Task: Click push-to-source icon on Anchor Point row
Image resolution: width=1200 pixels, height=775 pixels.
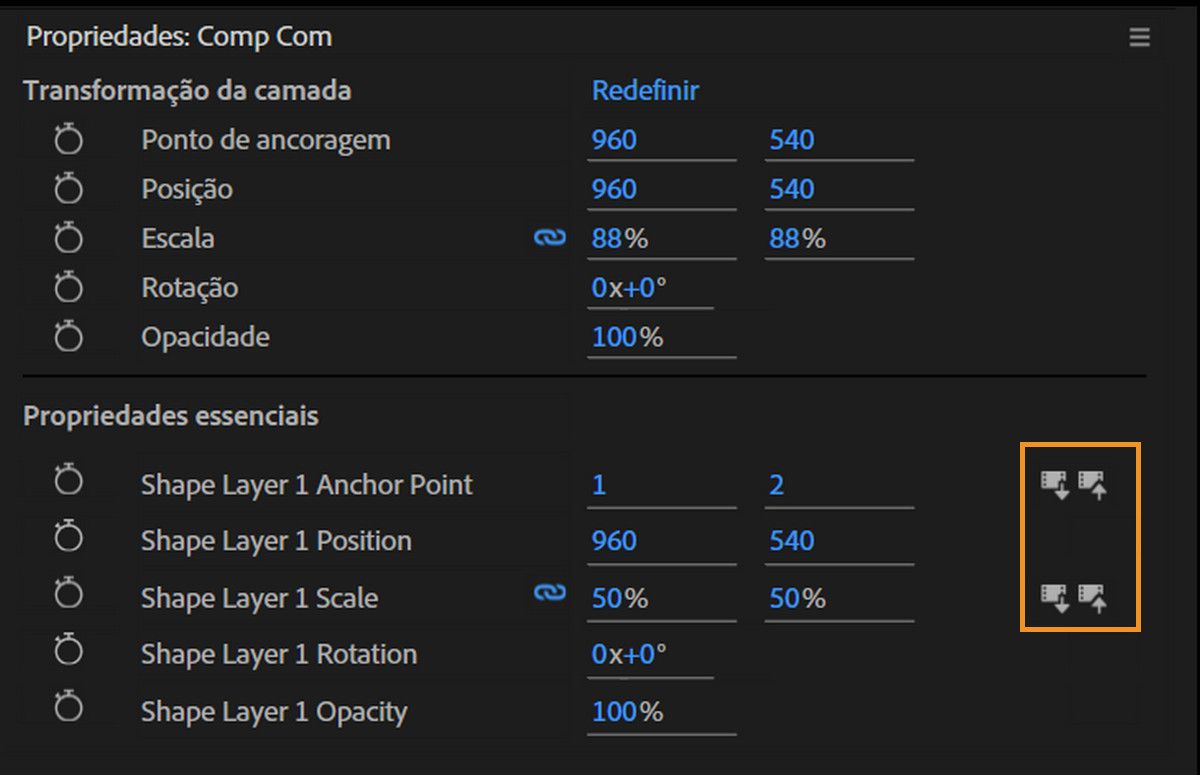Action: point(1093,485)
